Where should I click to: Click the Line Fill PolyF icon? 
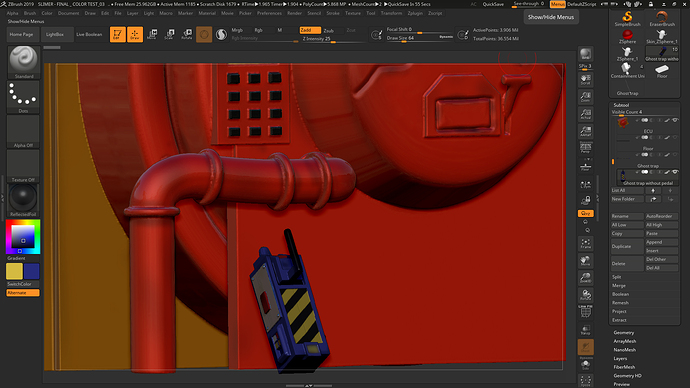(x=585, y=311)
